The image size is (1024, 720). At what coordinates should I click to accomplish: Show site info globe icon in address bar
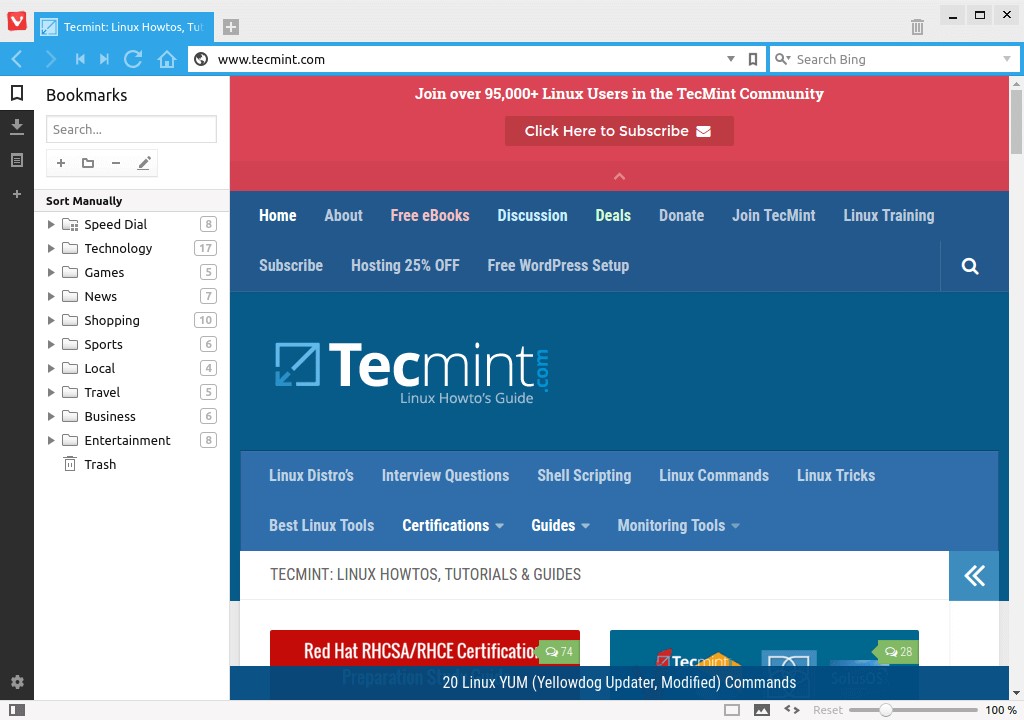coord(202,59)
